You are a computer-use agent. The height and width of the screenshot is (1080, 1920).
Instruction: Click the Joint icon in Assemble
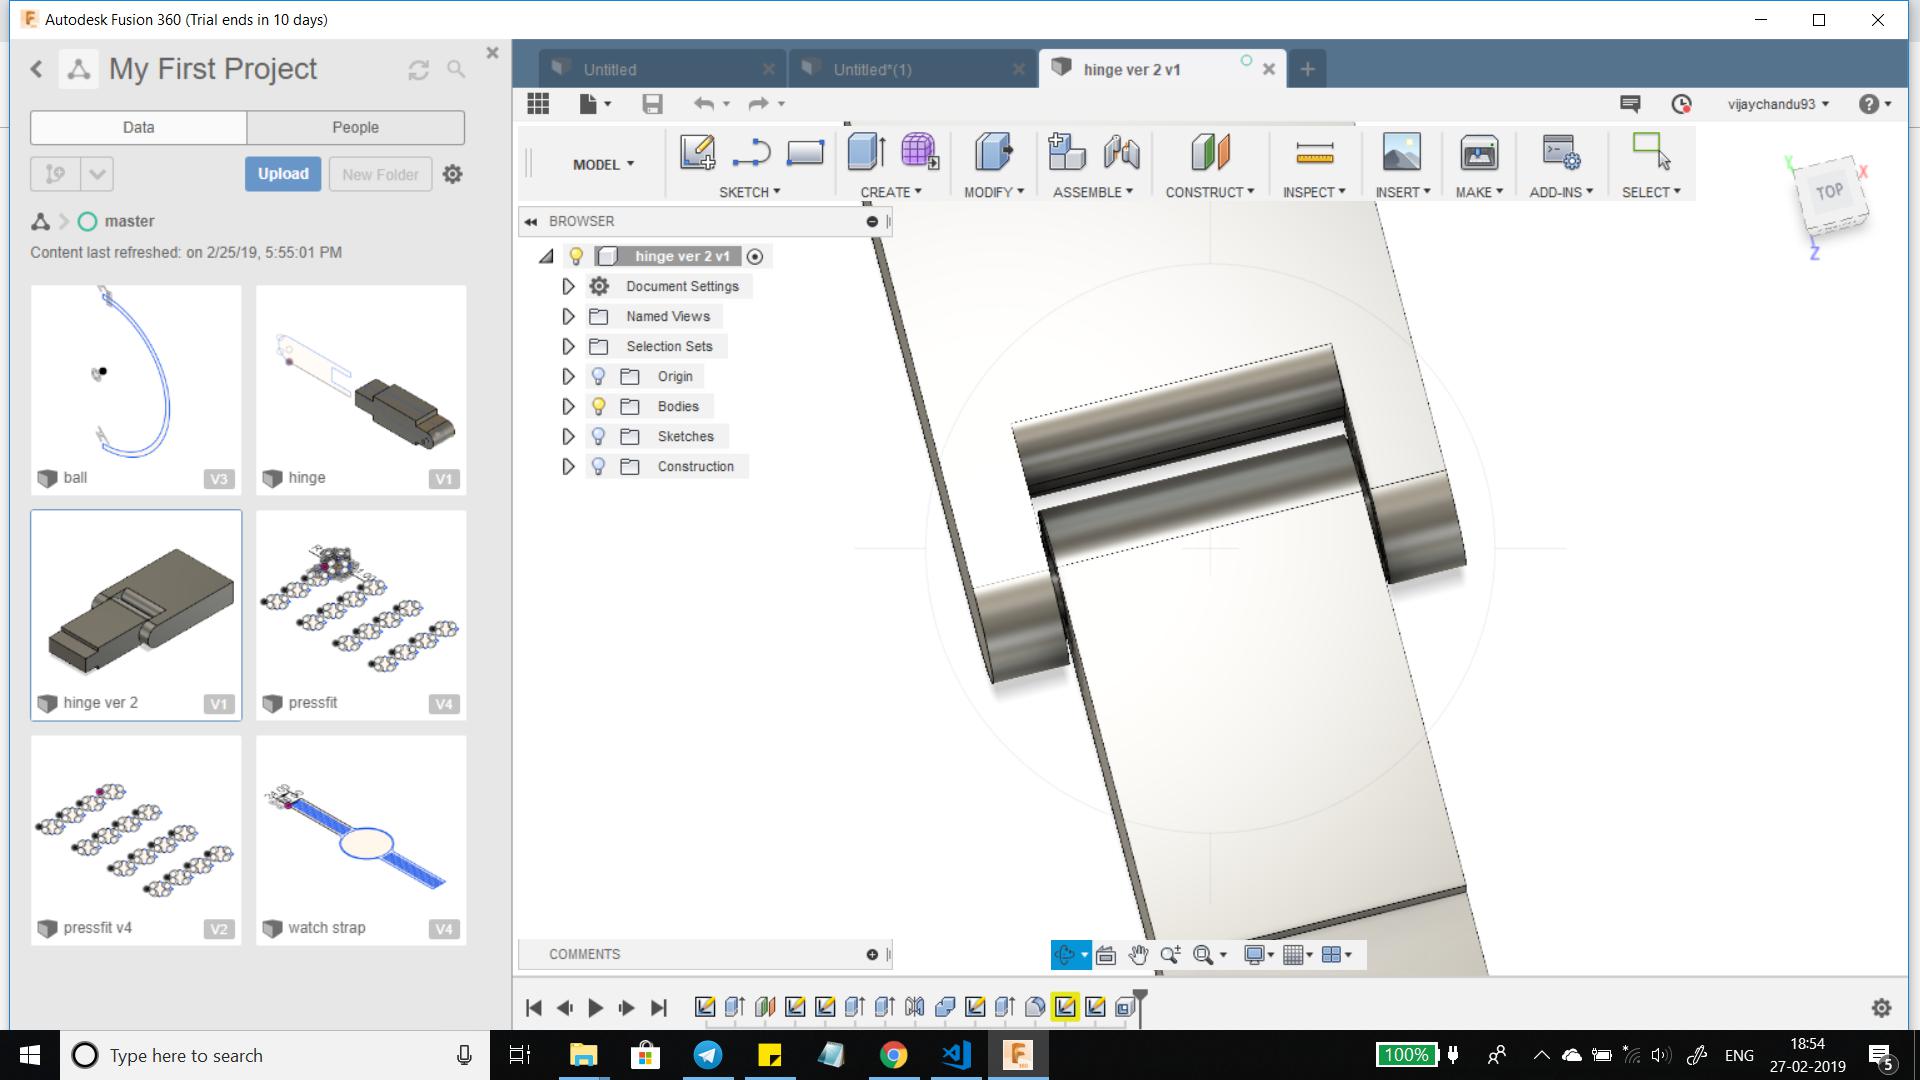coord(1121,152)
